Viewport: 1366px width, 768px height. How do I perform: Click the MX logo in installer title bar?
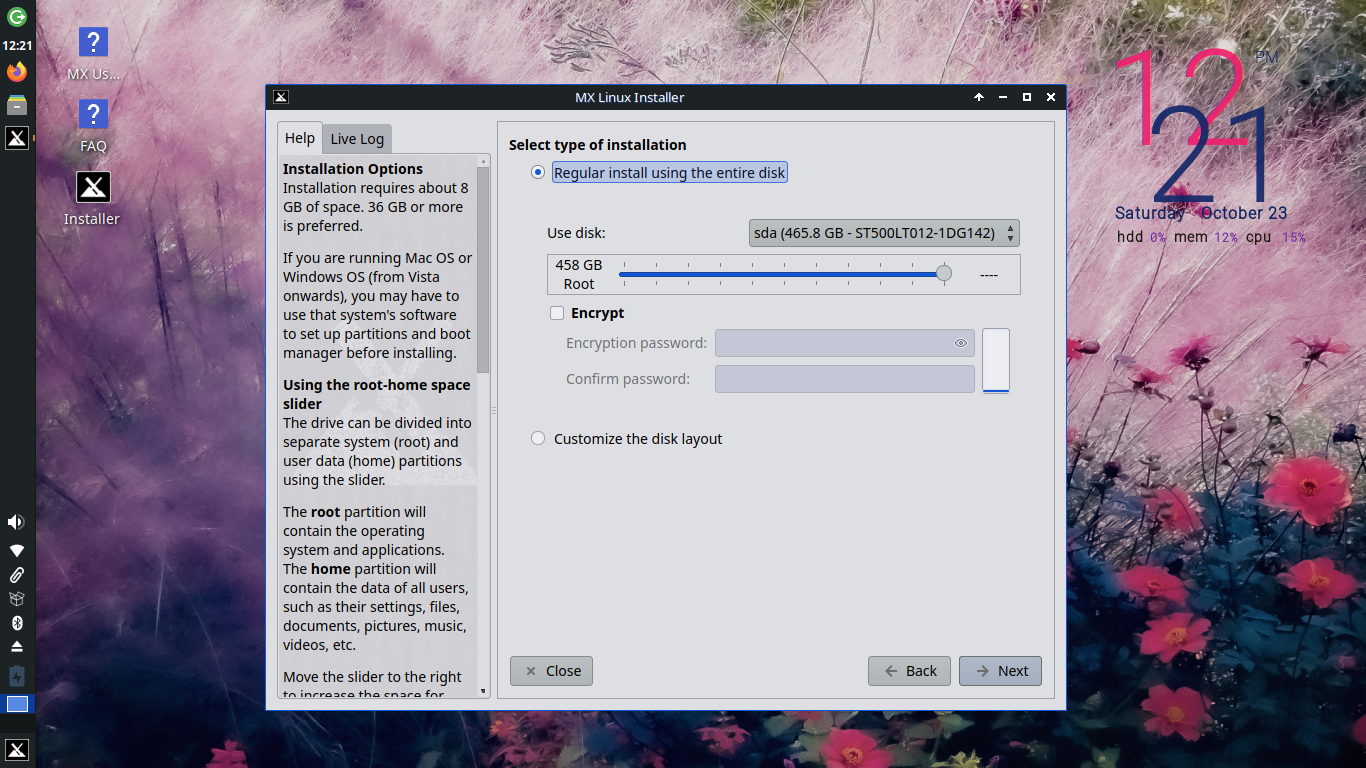tap(281, 97)
